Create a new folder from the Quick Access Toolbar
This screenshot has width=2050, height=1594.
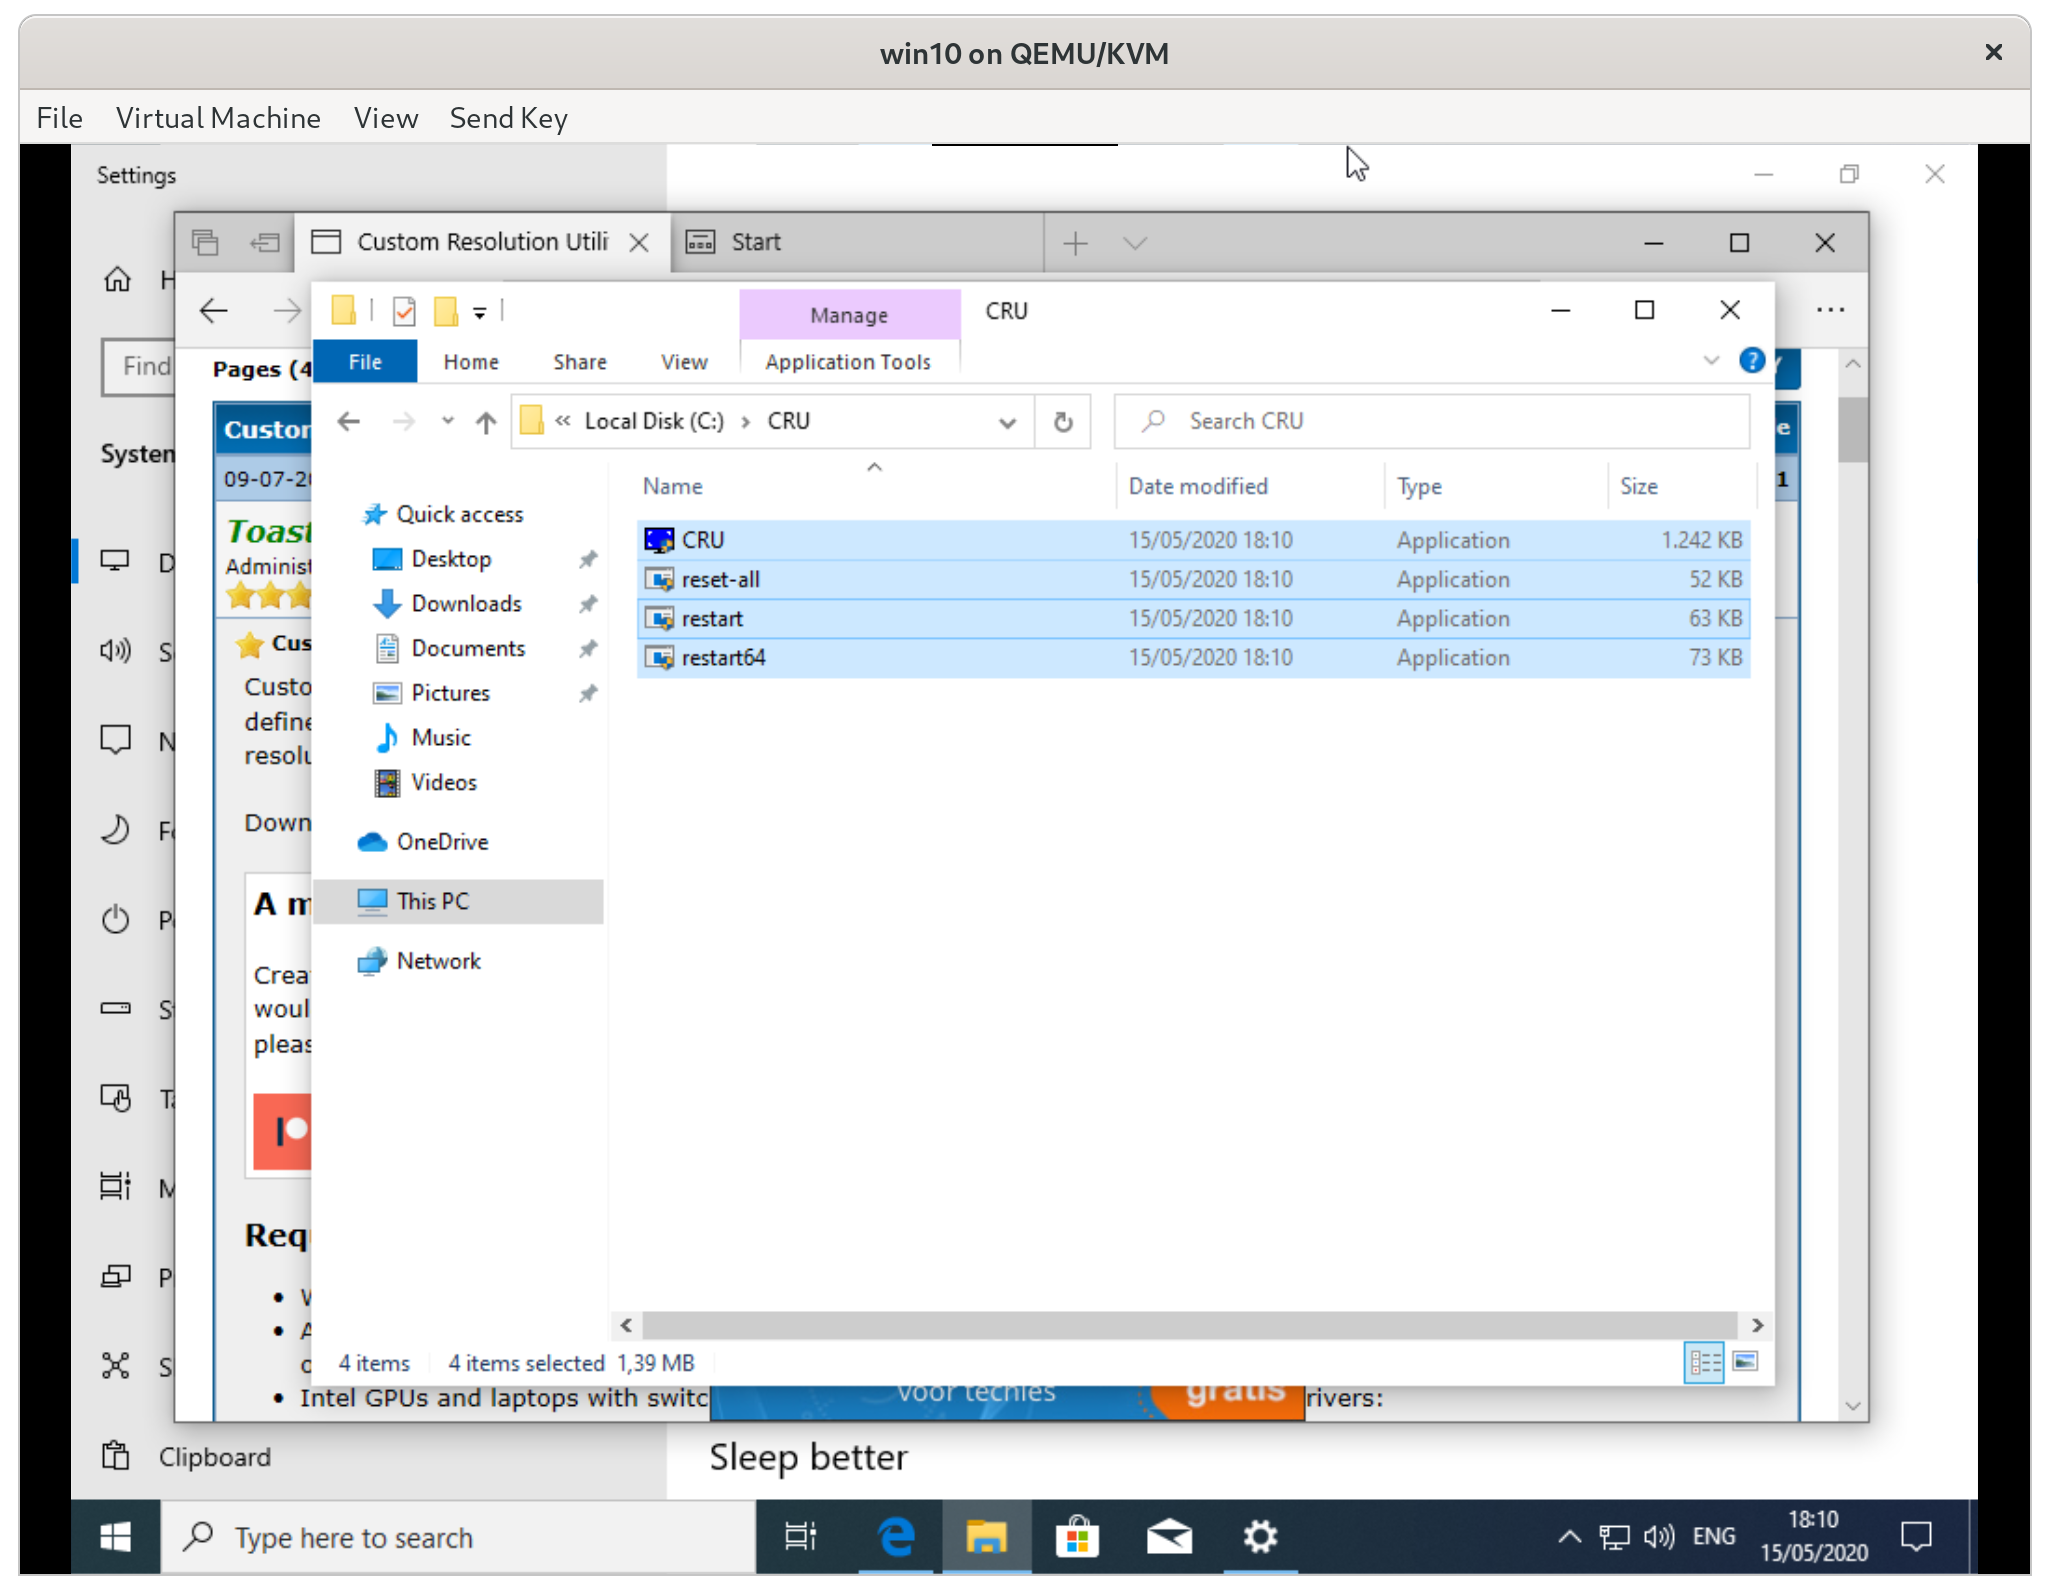[447, 311]
